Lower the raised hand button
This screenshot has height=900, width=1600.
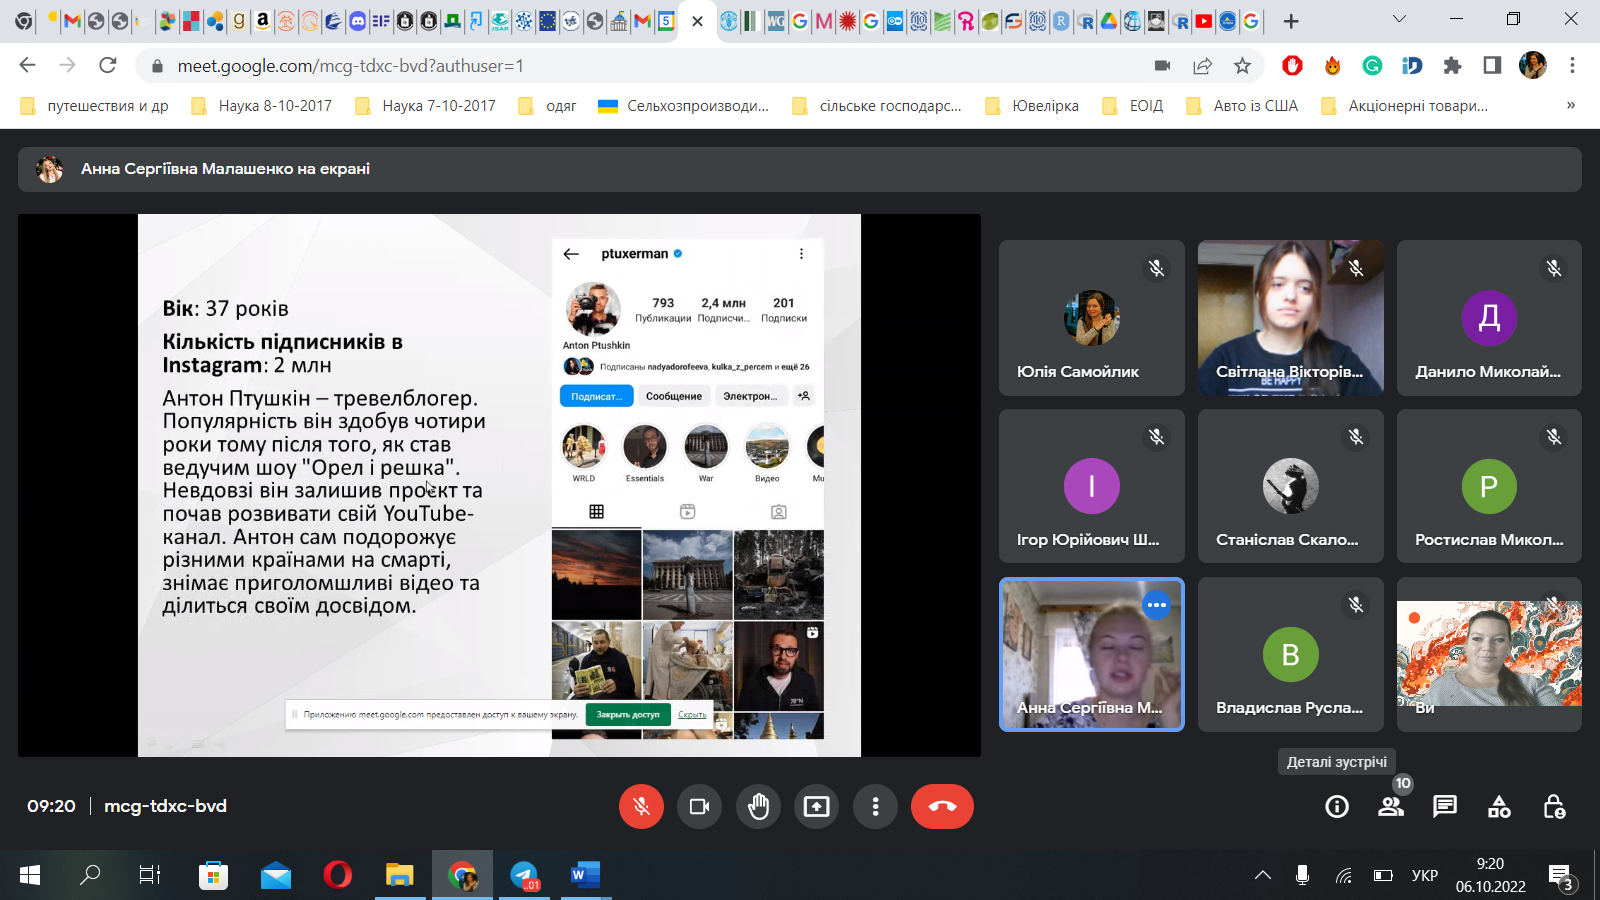click(x=758, y=806)
